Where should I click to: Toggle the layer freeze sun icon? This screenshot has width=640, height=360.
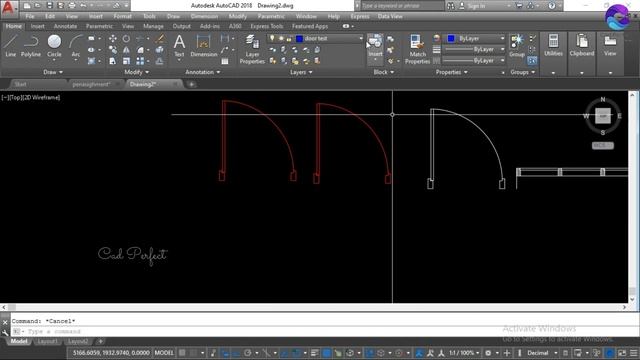click(x=281, y=38)
